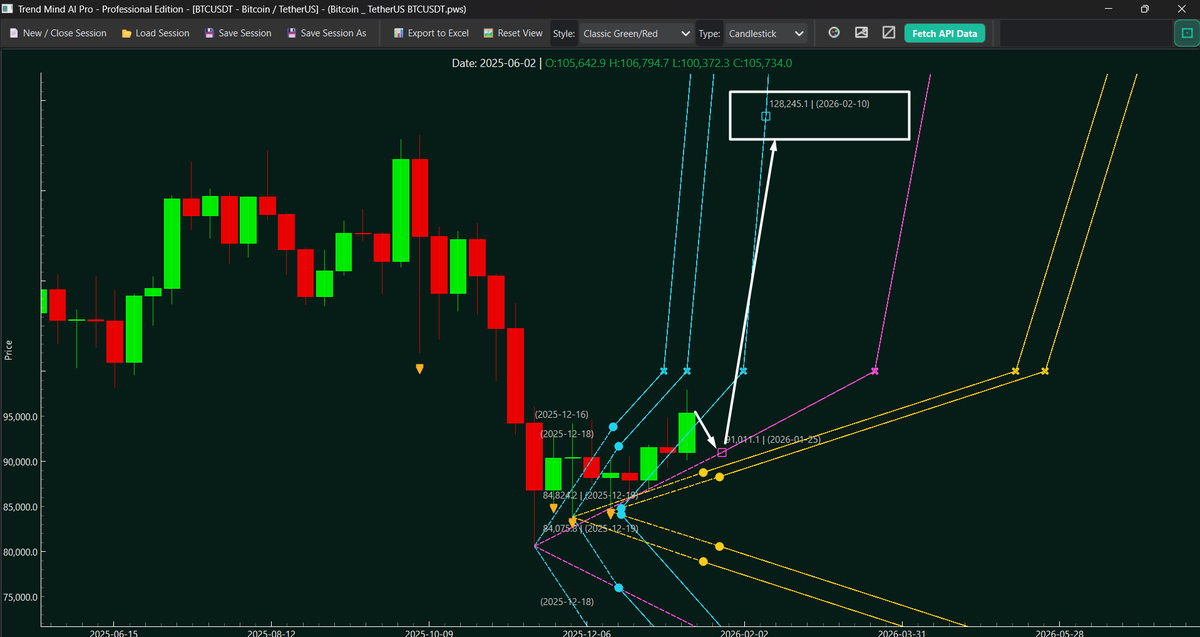
Task: Click the image snapshot icon in toolbar
Action: 861,33
